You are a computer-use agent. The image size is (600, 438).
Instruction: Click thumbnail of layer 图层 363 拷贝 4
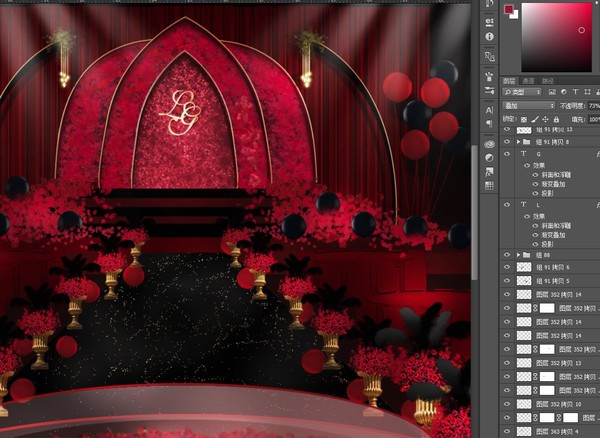(x=524, y=431)
